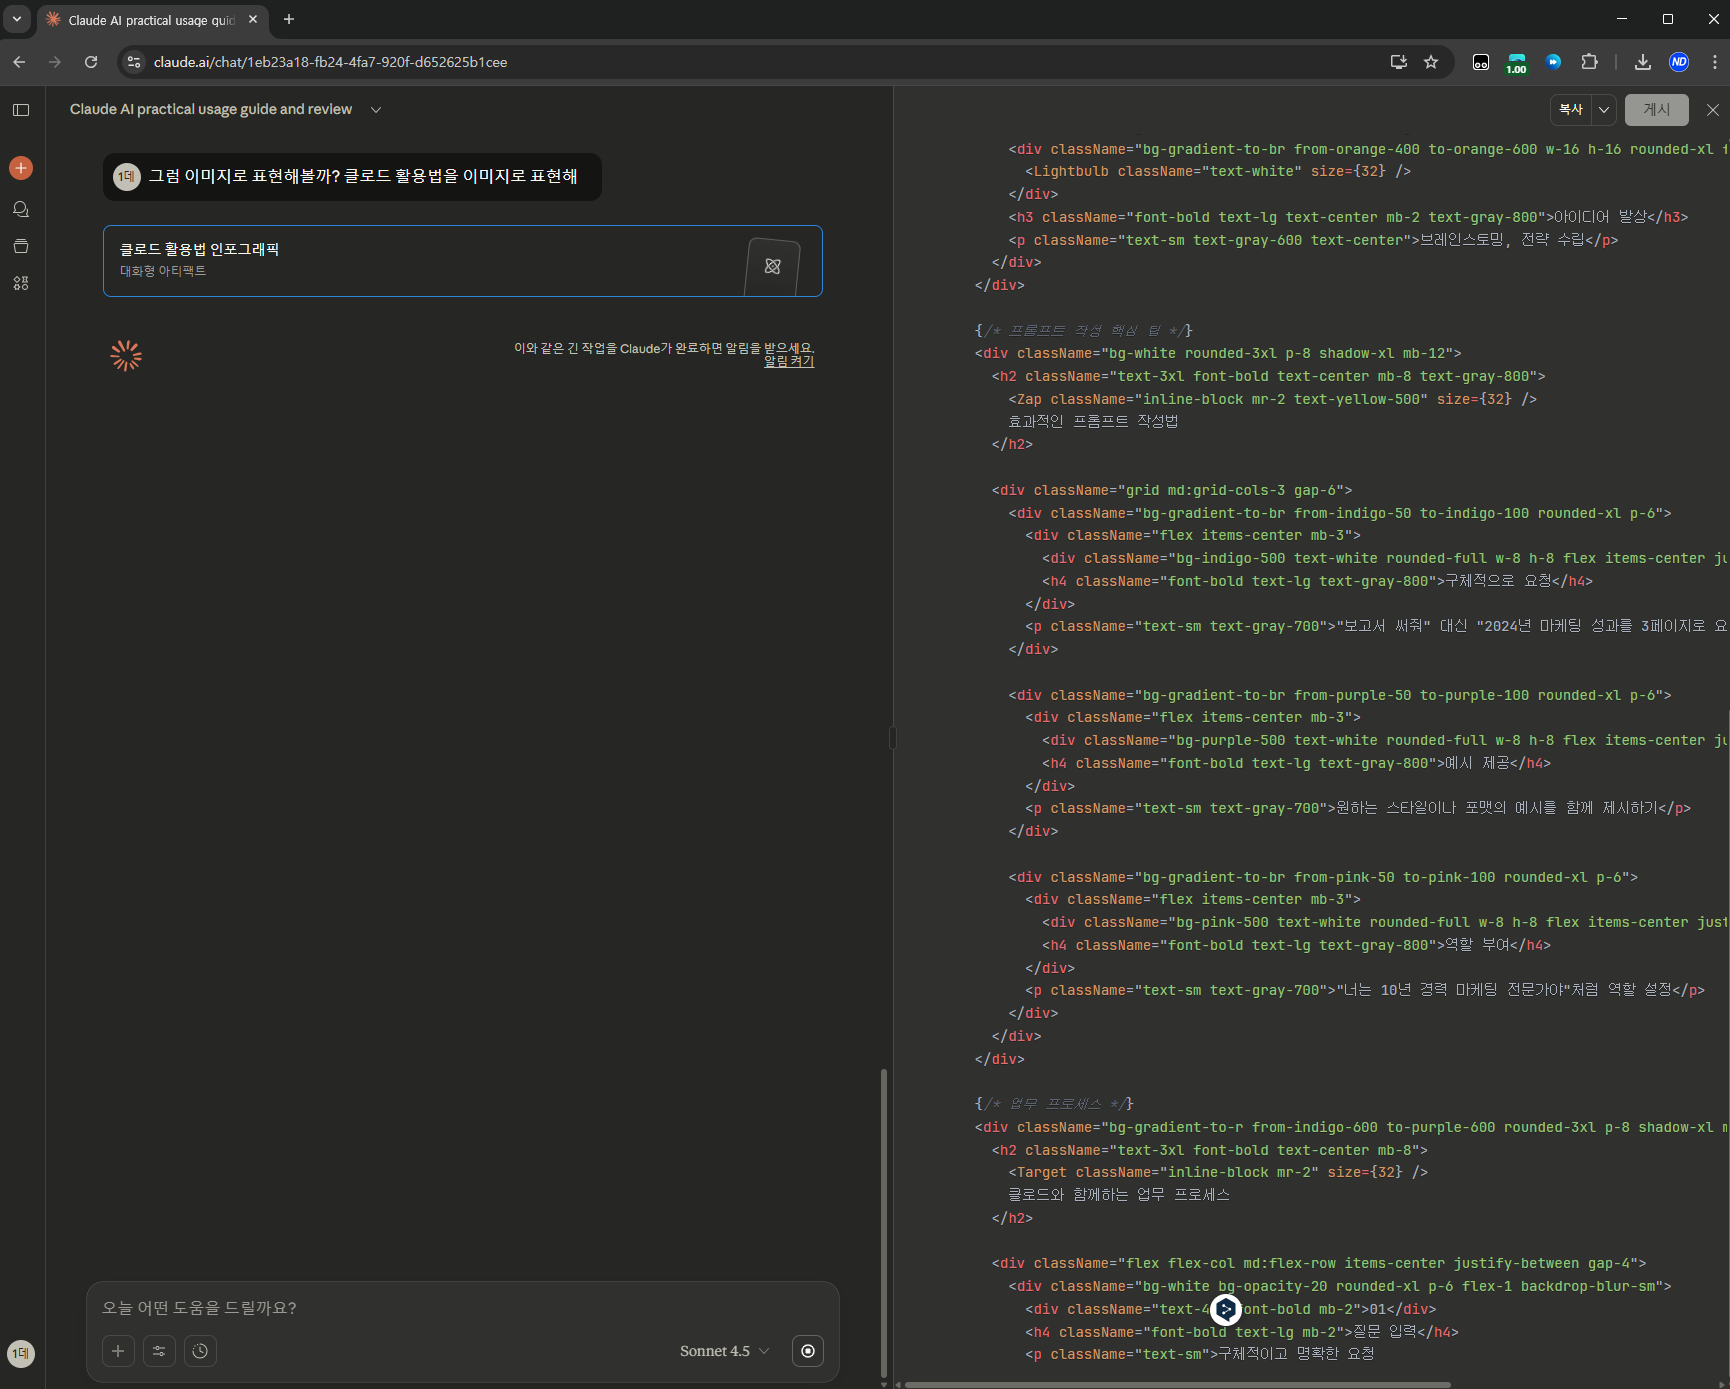Start a new chat with plus icon
The image size is (1730, 1389).
tap(21, 168)
